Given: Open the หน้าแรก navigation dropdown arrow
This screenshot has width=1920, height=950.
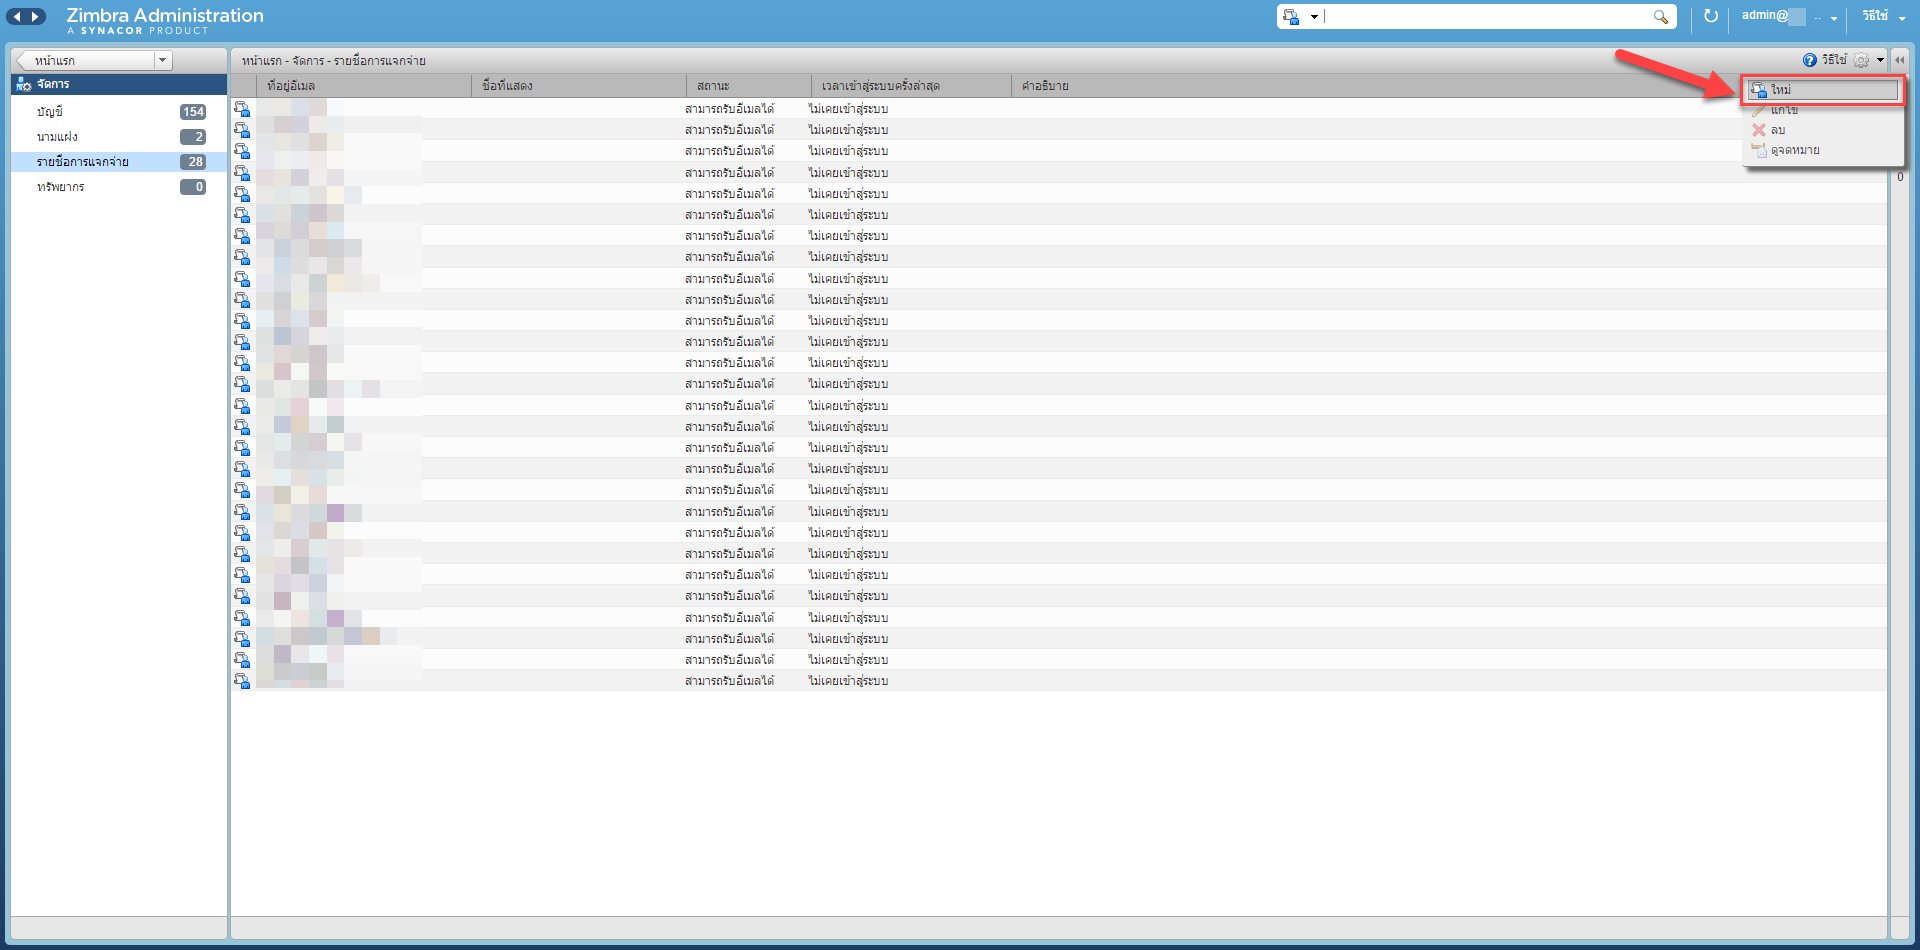Looking at the screenshot, I should 162,60.
